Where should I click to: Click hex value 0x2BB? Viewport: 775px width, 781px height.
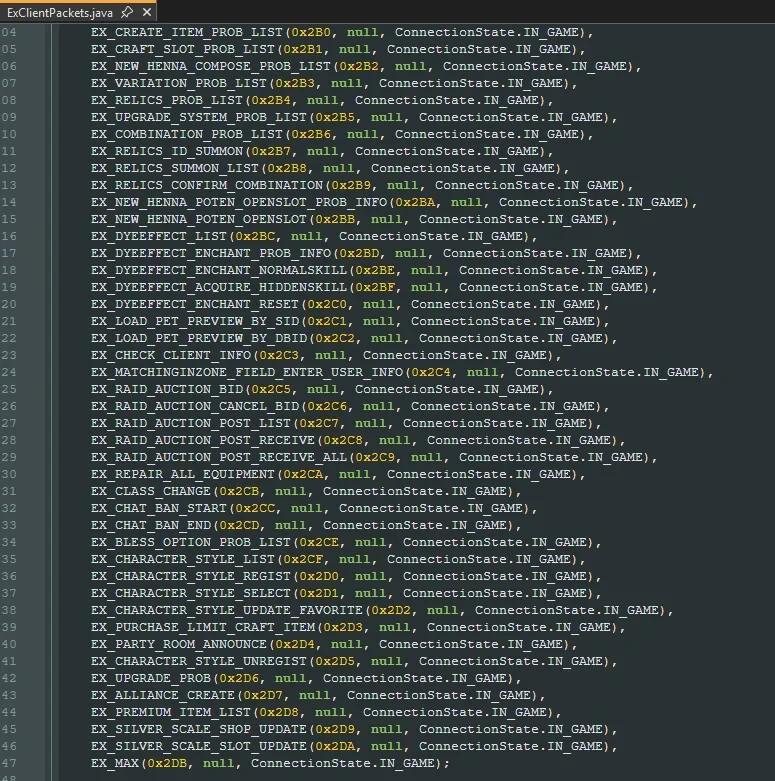coord(336,219)
